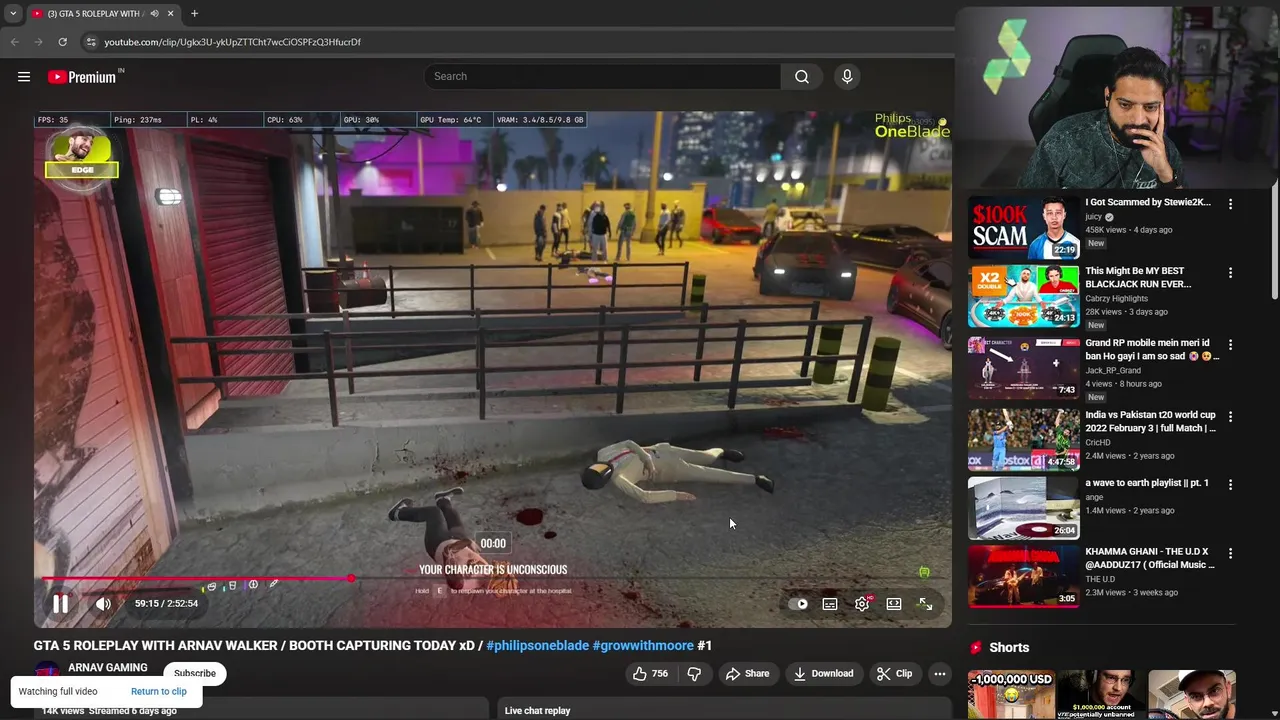This screenshot has height=720, width=1280.
Task: Click the ARNAV GAMING channel avatar
Action: point(47,674)
